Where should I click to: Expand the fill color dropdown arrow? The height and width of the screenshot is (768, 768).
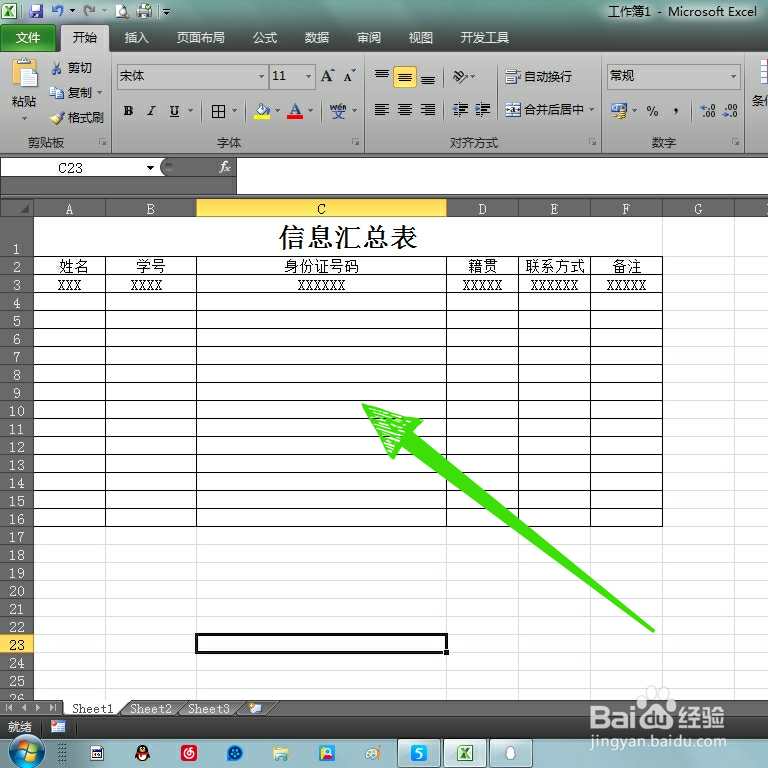pyautogui.click(x=278, y=111)
